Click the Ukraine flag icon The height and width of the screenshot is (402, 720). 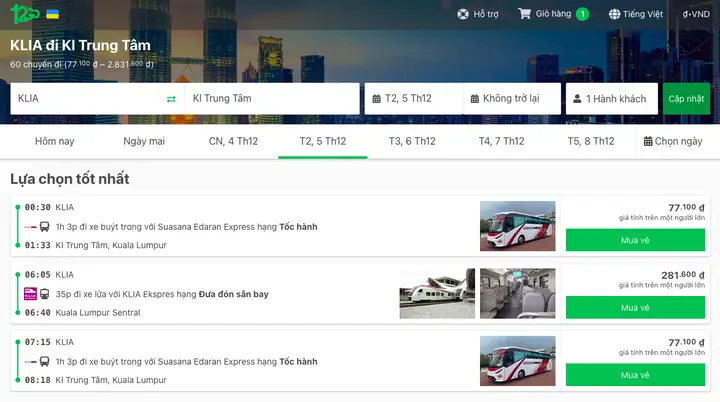(52, 14)
